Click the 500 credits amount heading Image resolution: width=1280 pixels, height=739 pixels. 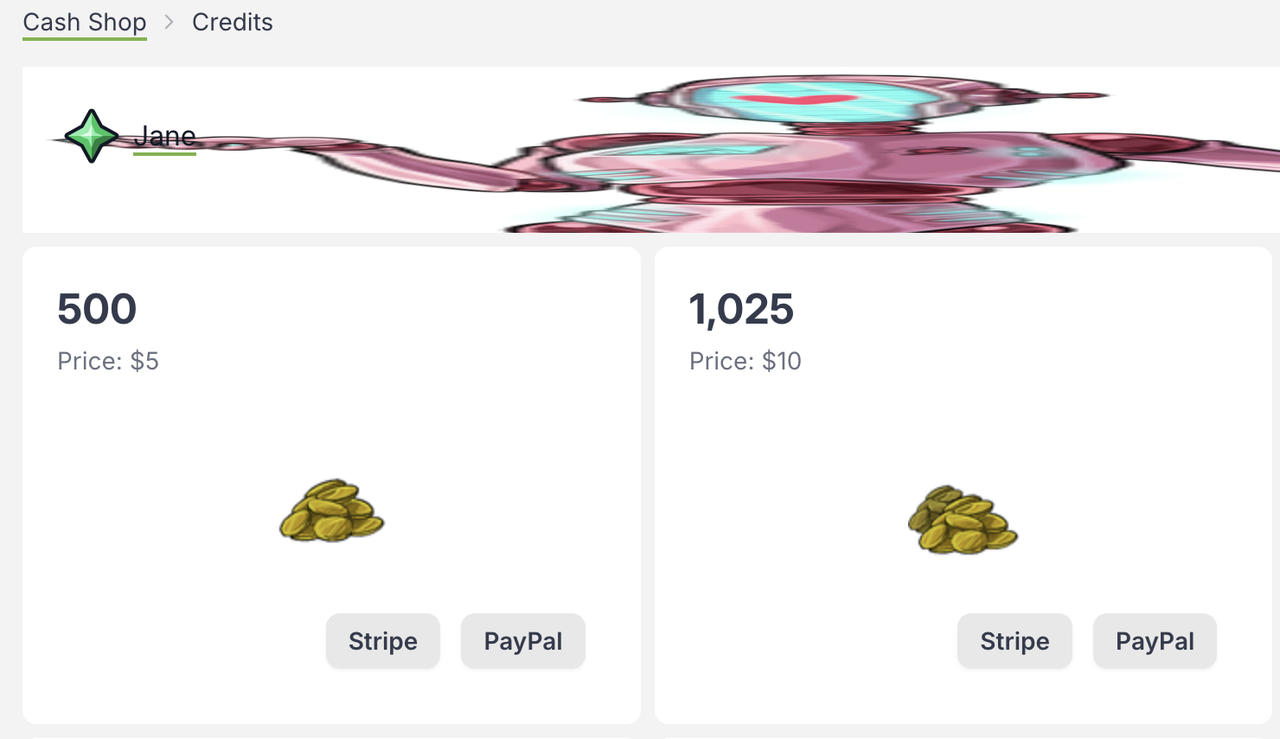tap(97, 309)
